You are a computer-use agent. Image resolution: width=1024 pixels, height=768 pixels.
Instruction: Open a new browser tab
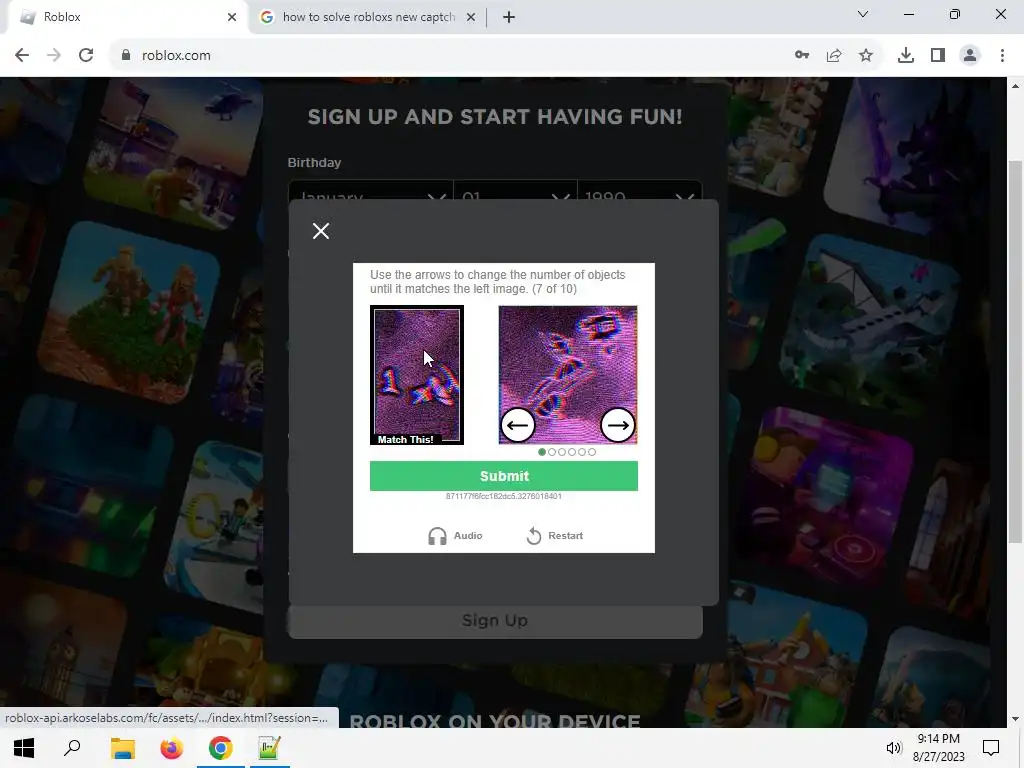coord(509,17)
